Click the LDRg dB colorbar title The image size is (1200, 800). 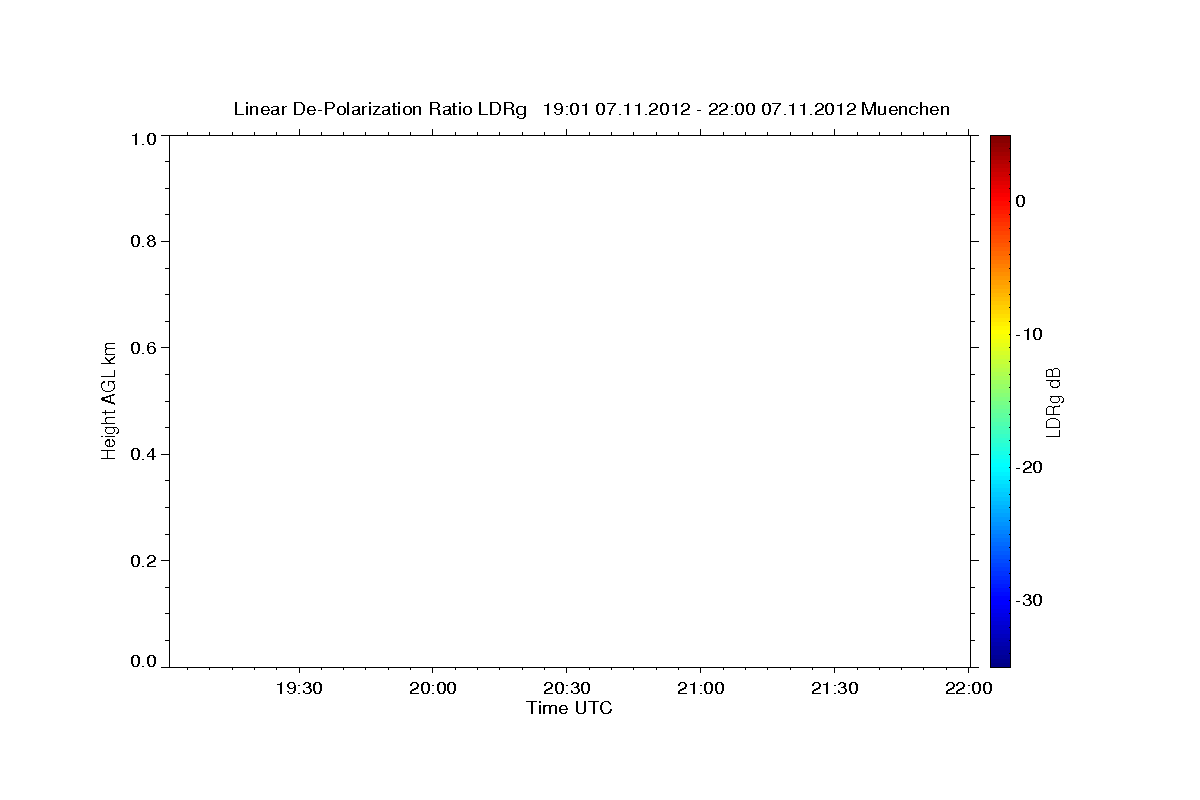(1053, 402)
